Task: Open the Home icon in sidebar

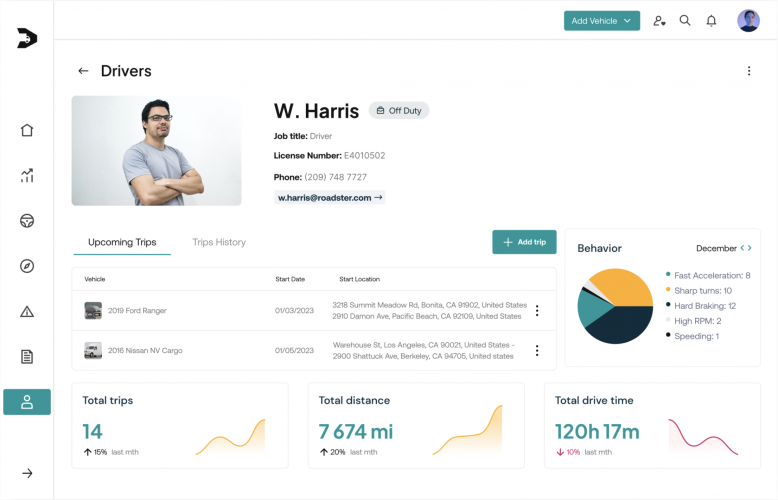Action: click(27, 130)
